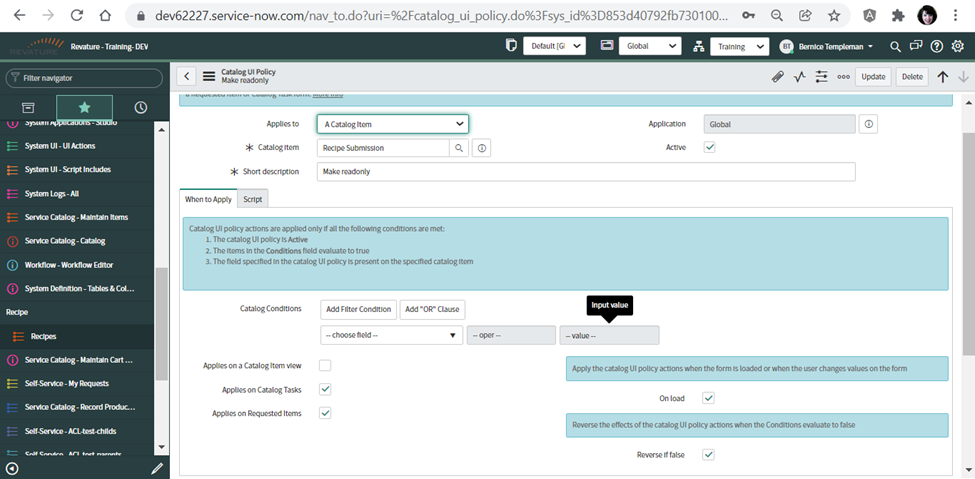Image resolution: width=975 pixels, height=479 pixels.
Task: Reload the page with the refresh icon
Action: pos(77,15)
